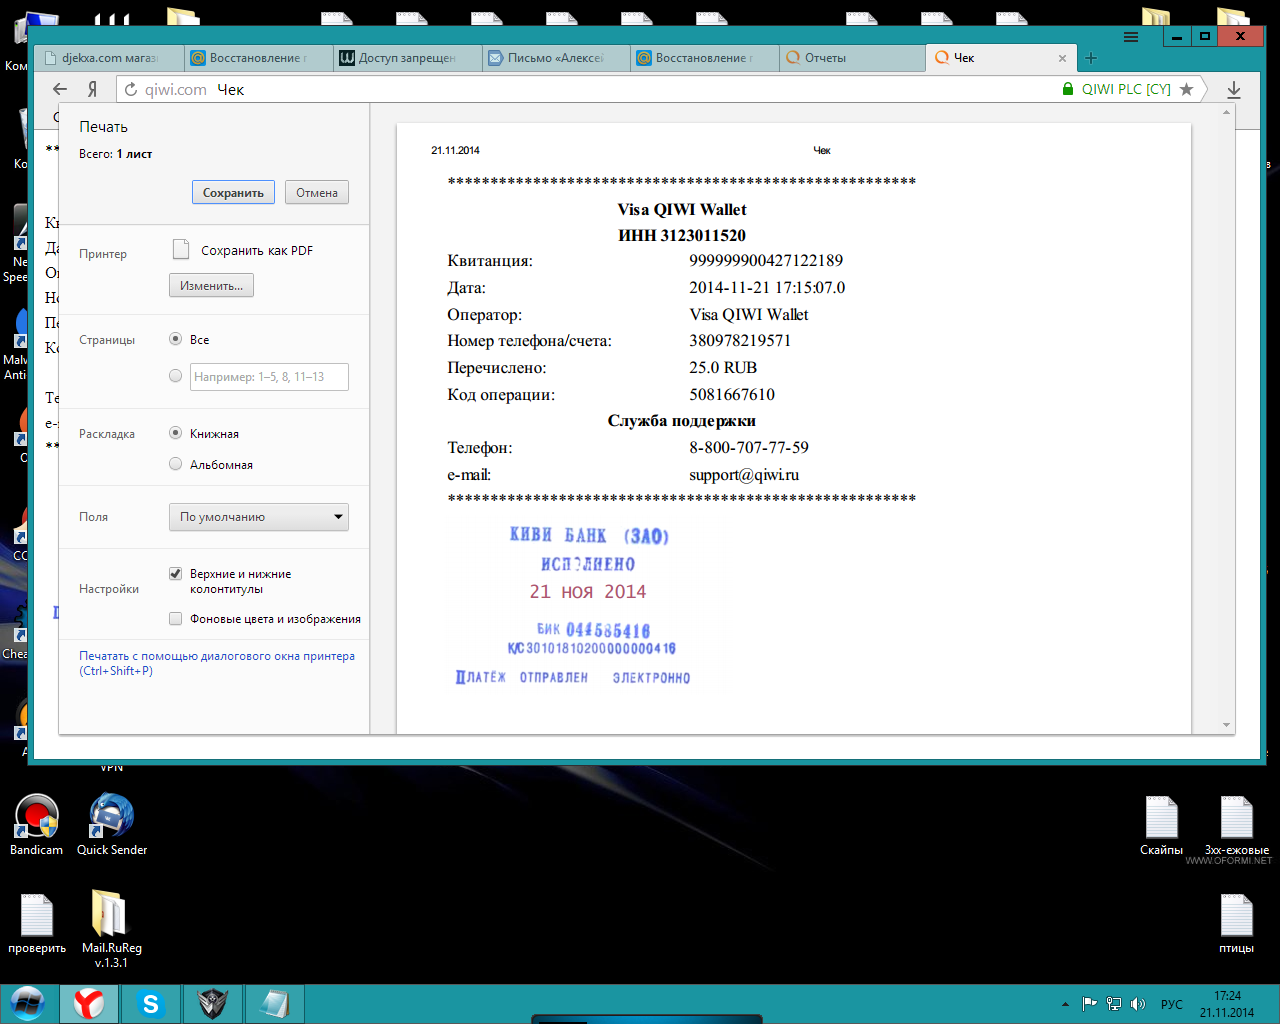Image resolution: width=1280 pixels, height=1024 pixels.
Task: Open the printer dialog link Ctrl+Shift+P
Action: (217, 663)
